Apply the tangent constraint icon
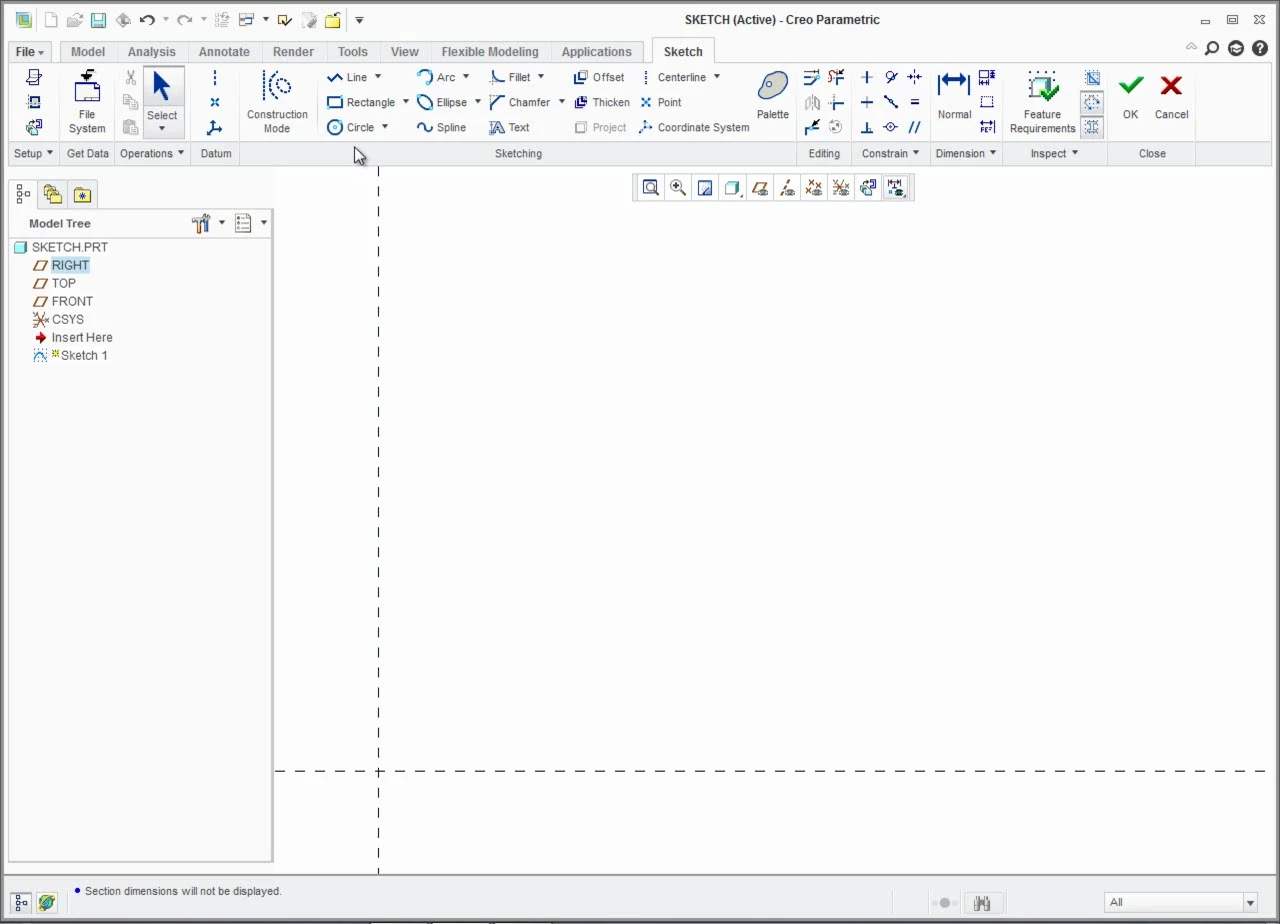1280x924 pixels. click(x=891, y=77)
